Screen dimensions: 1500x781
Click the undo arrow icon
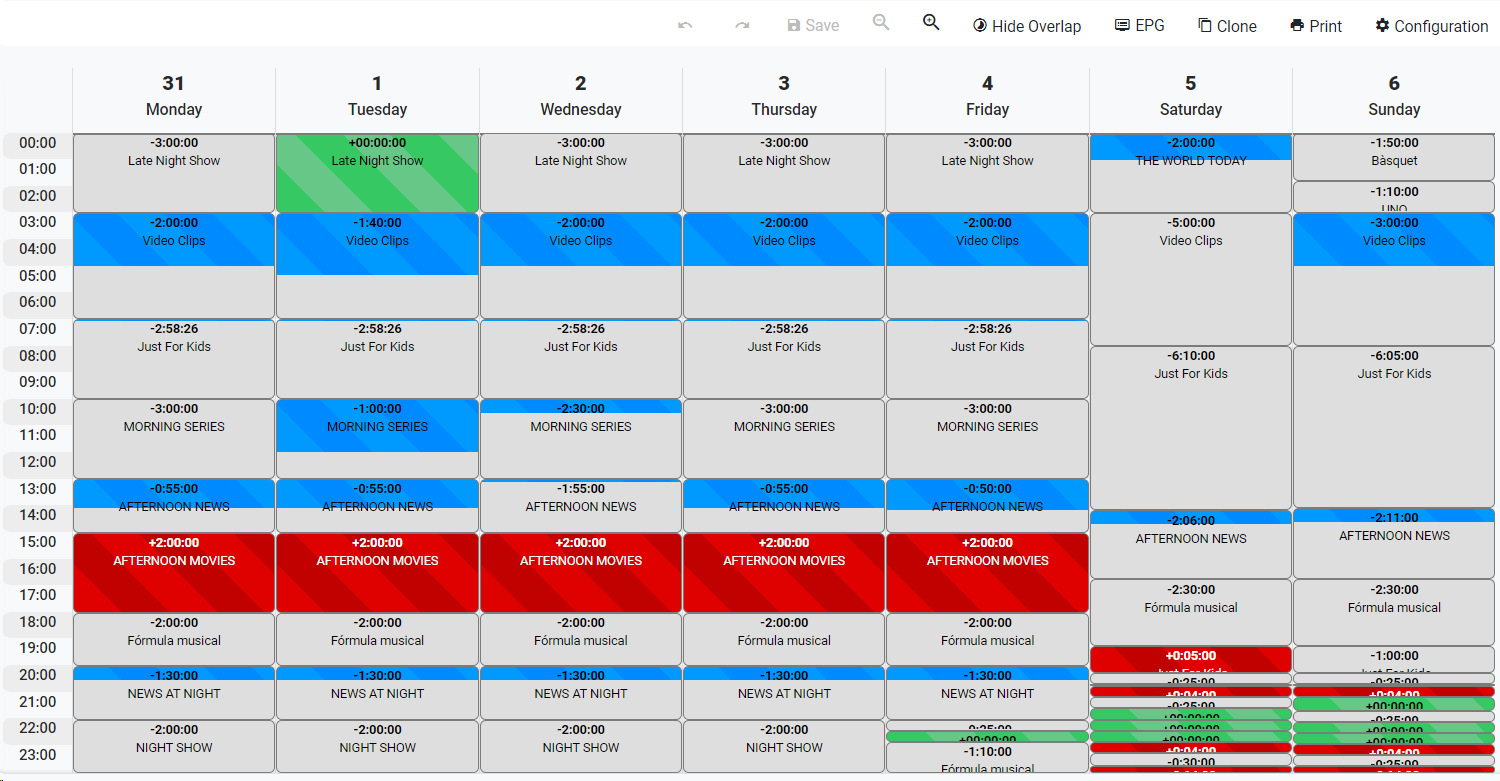(685, 26)
